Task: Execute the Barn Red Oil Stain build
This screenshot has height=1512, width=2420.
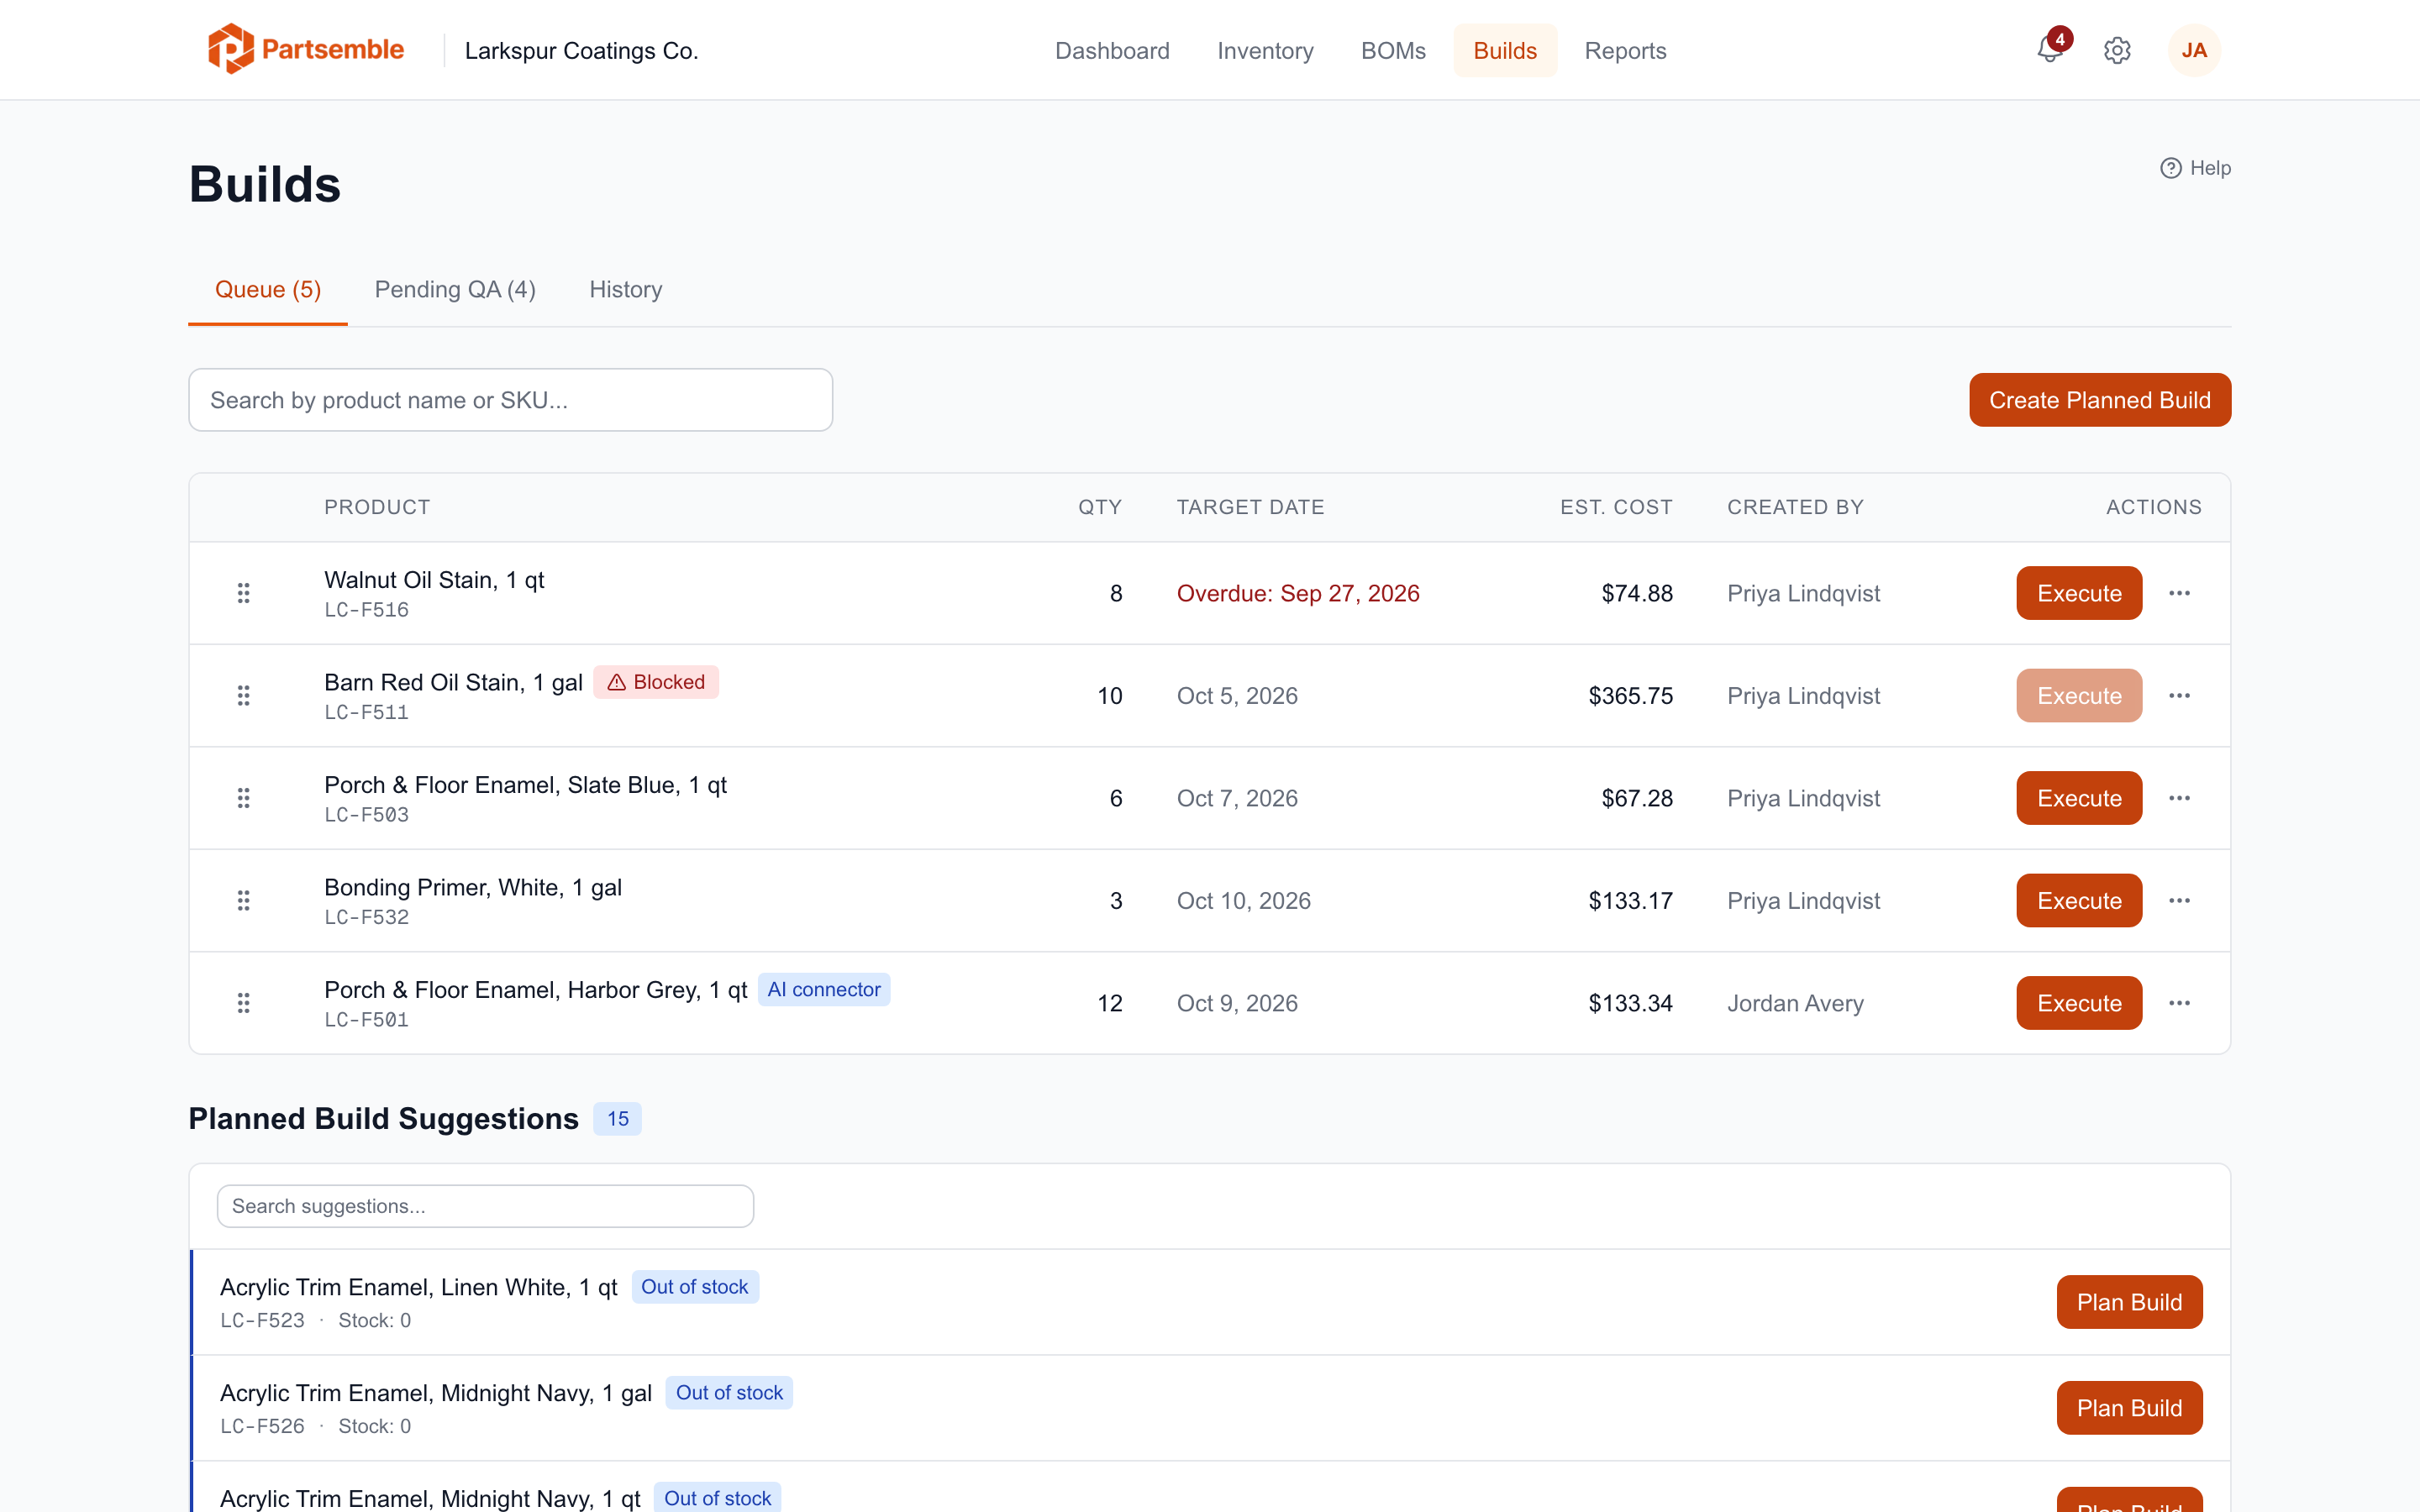Action: [x=2079, y=696]
